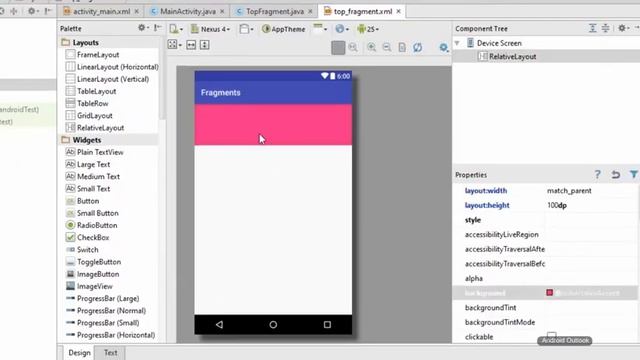Choose the ToggleButton widget
The width and height of the screenshot is (640, 360).
click(x=93, y=262)
